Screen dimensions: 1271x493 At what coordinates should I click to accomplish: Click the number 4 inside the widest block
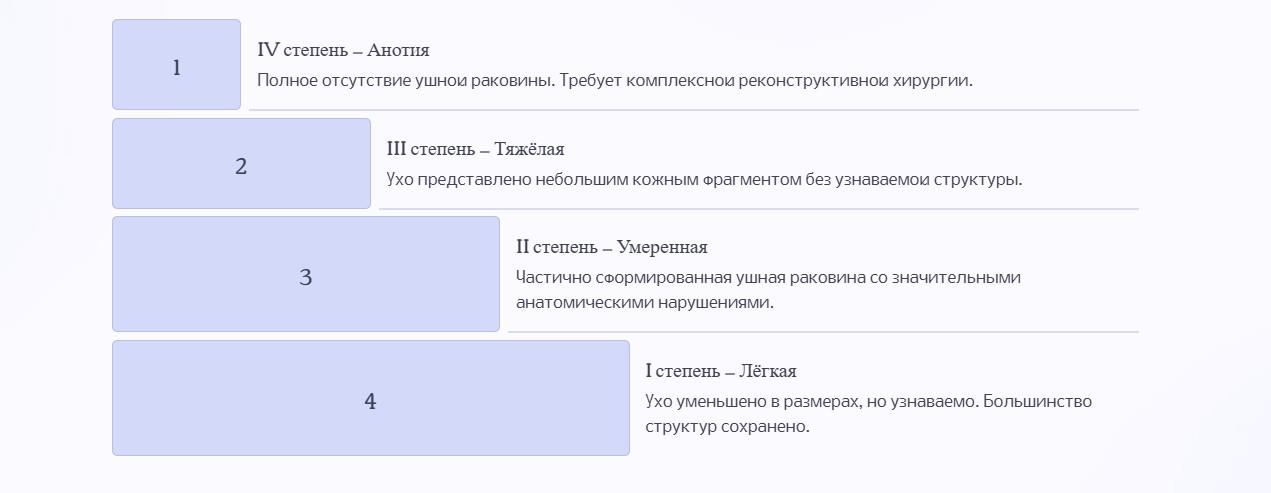coord(370,401)
